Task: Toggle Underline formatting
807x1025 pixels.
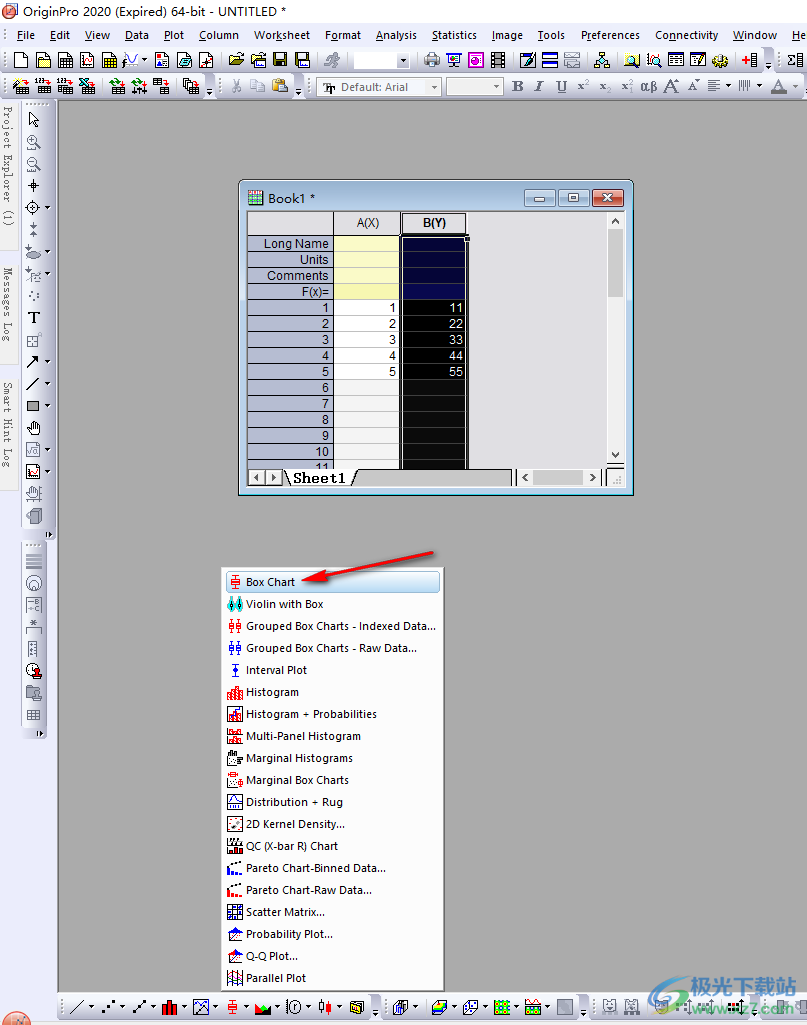Action: (561, 86)
